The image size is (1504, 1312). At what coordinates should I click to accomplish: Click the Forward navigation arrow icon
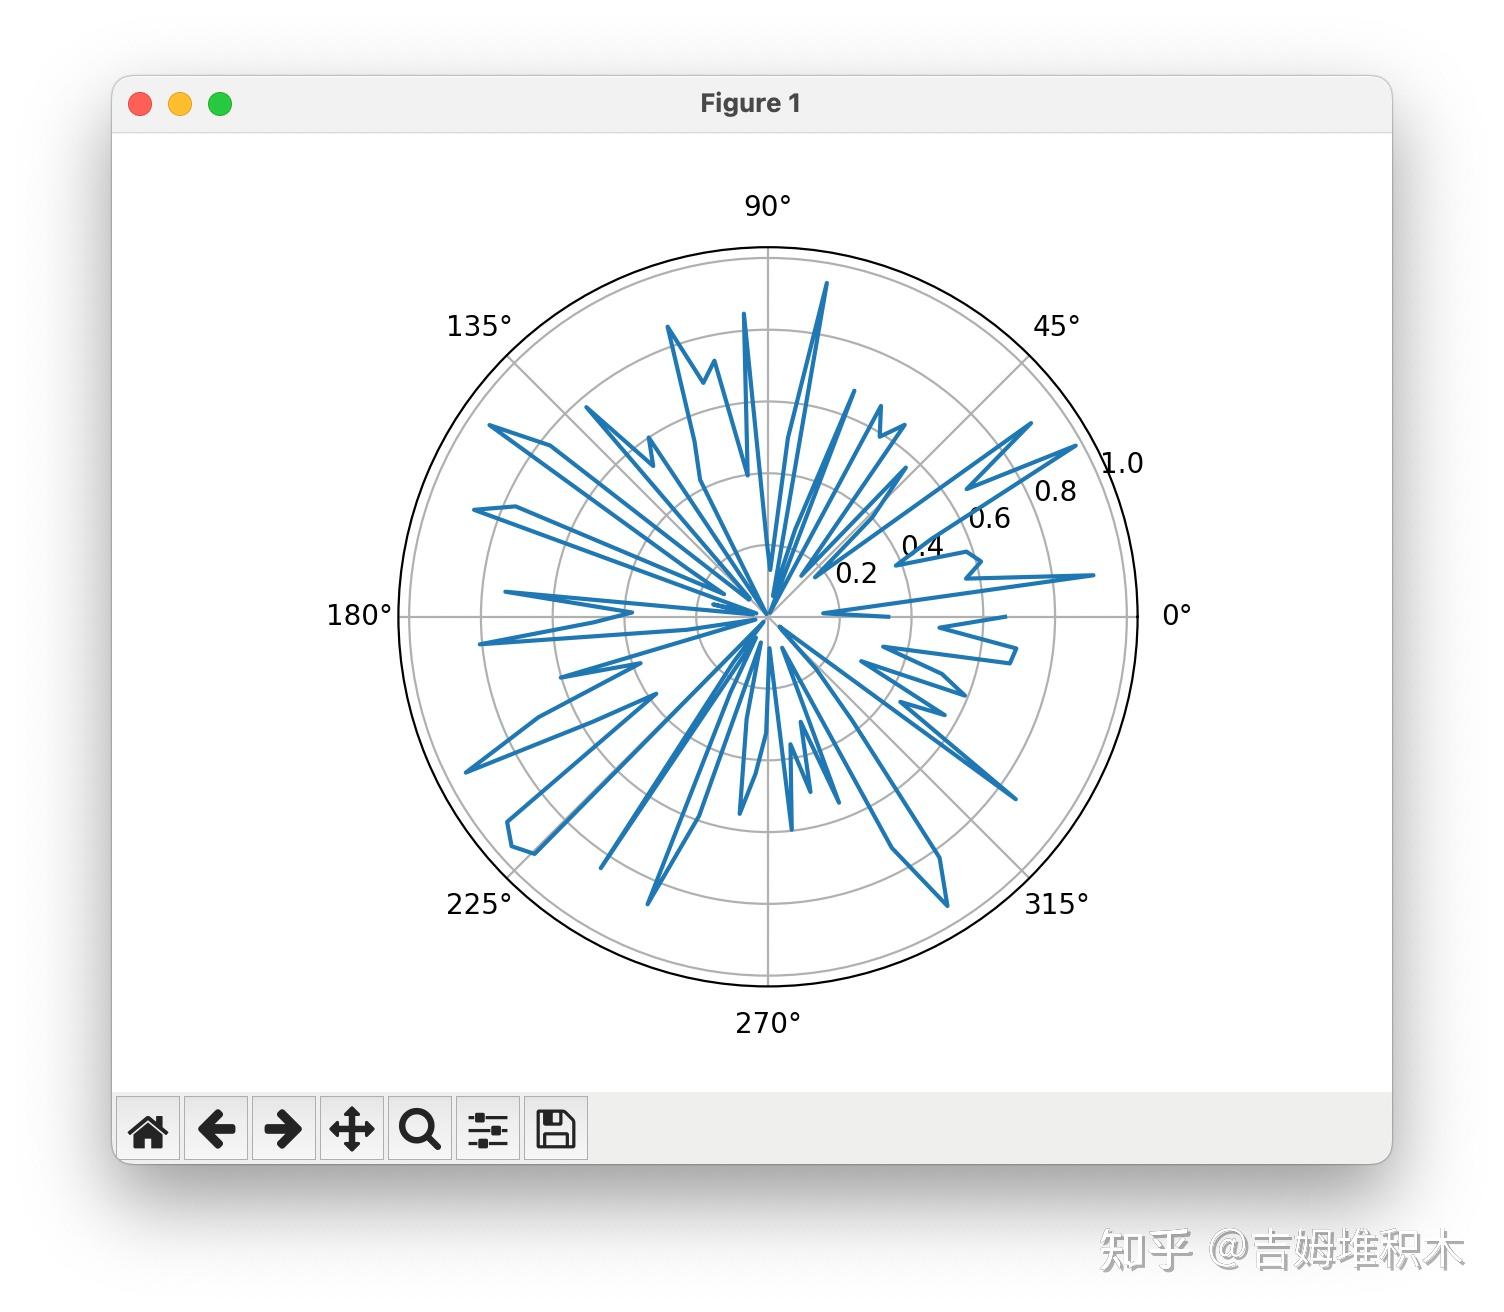tap(284, 1129)
